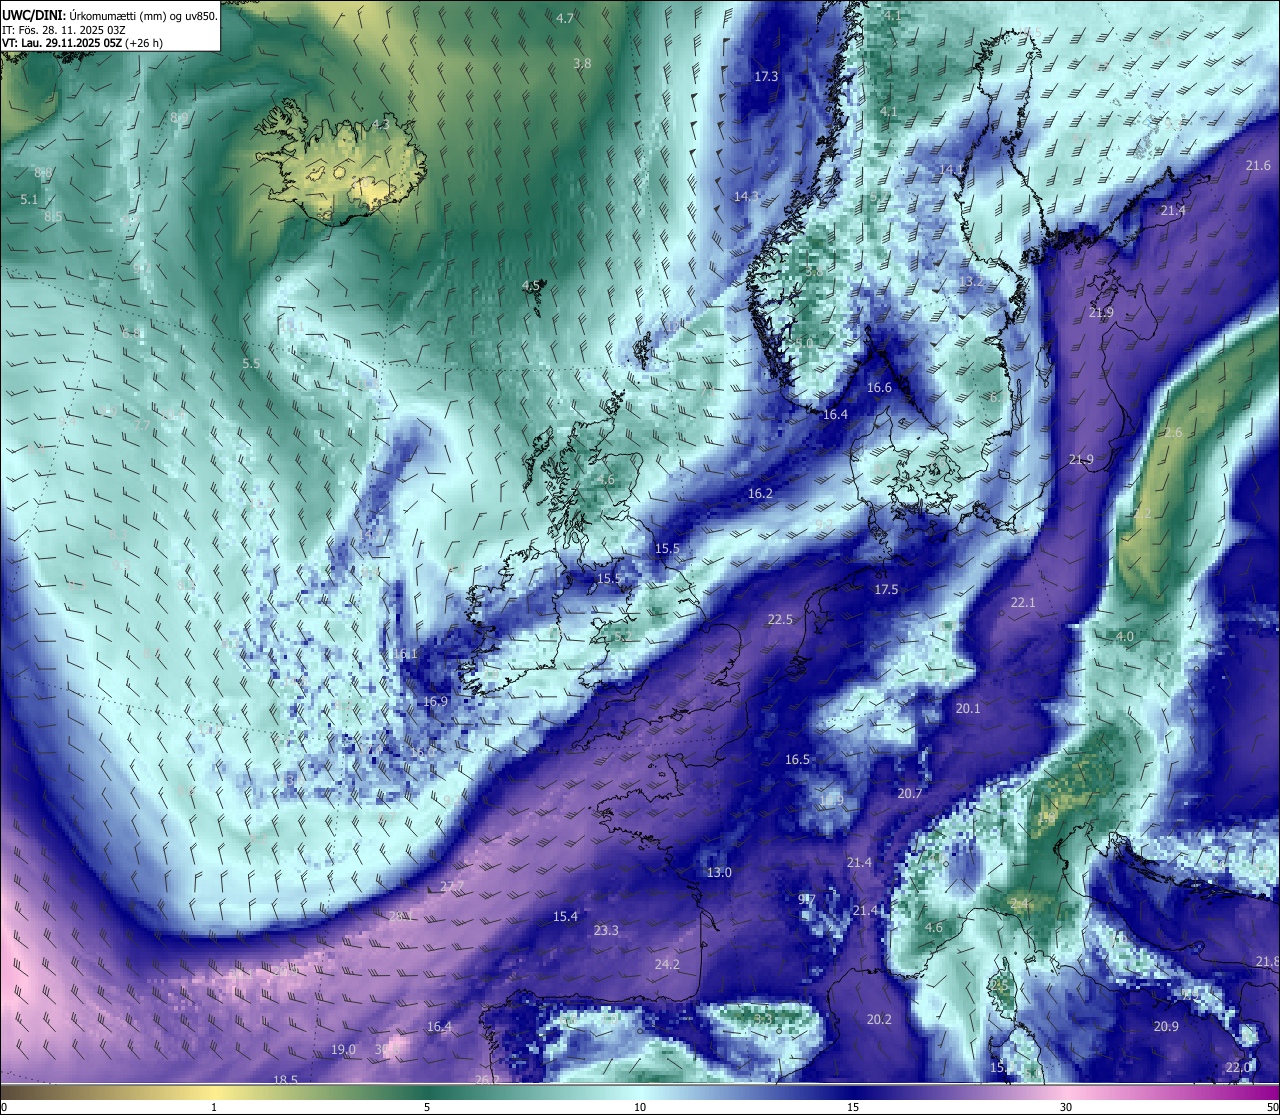Click the map value 16.5

pos(797,759)
